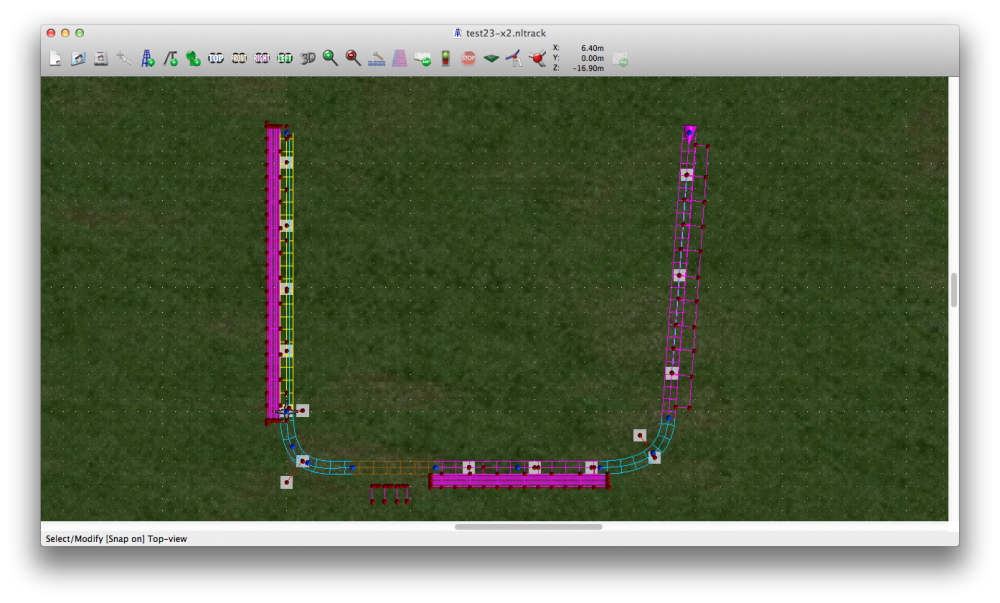Screen dimensions: 1000x603
Task: Click the red STOP sign icon
Action: click(468, 59)
